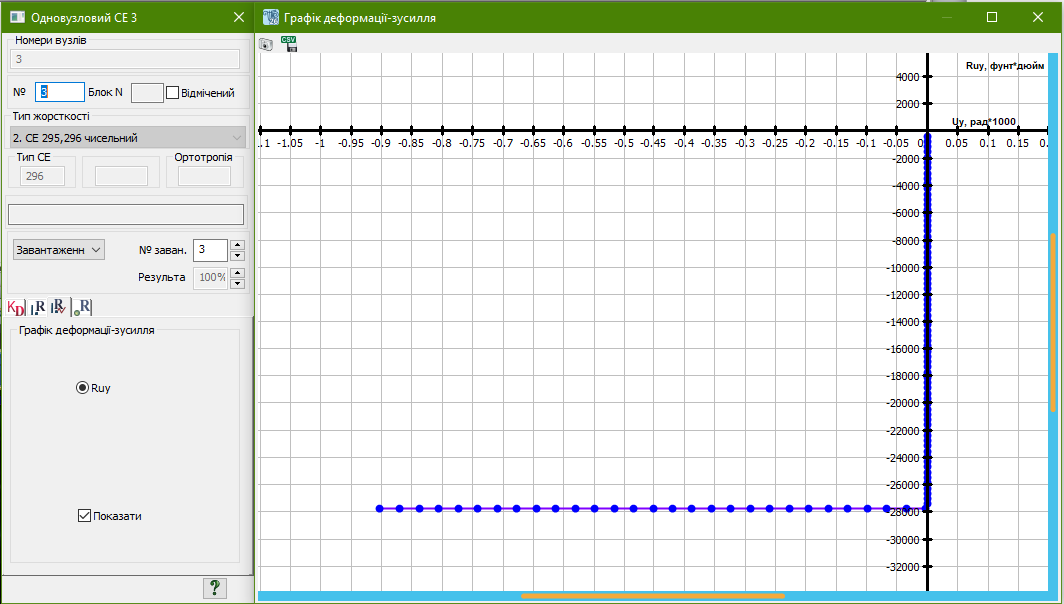
Task: Select the Ruy radio button
Action: pyautogui.click(x=82, y=388)
